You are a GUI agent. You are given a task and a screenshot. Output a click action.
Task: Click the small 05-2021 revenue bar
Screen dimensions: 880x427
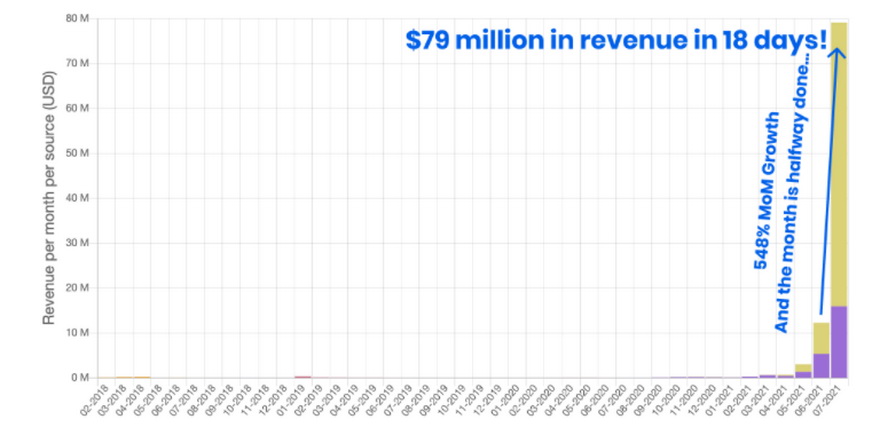[x=803, y=371]
